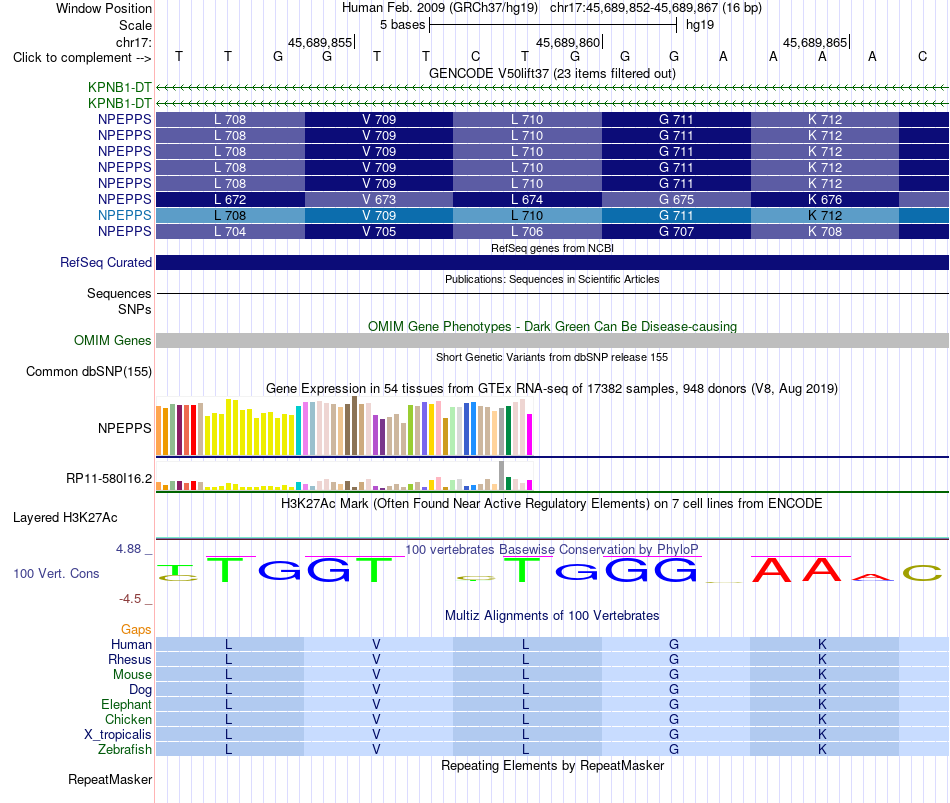Click the 'RefSeq genes from NCBI' title
This screenshot has width=950, height=803.
[552, 248]
